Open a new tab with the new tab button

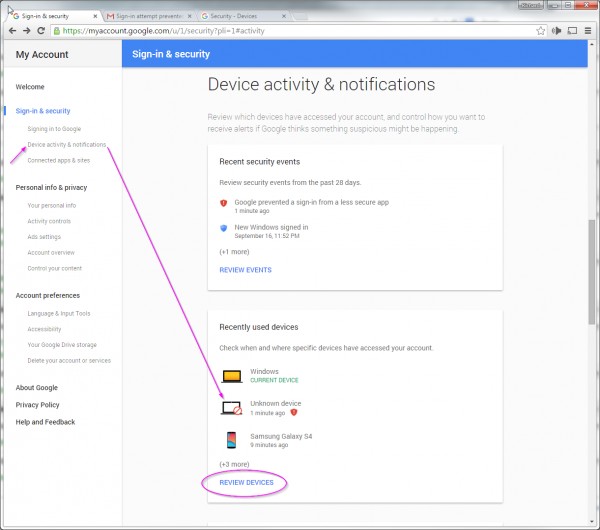[300, 16]
